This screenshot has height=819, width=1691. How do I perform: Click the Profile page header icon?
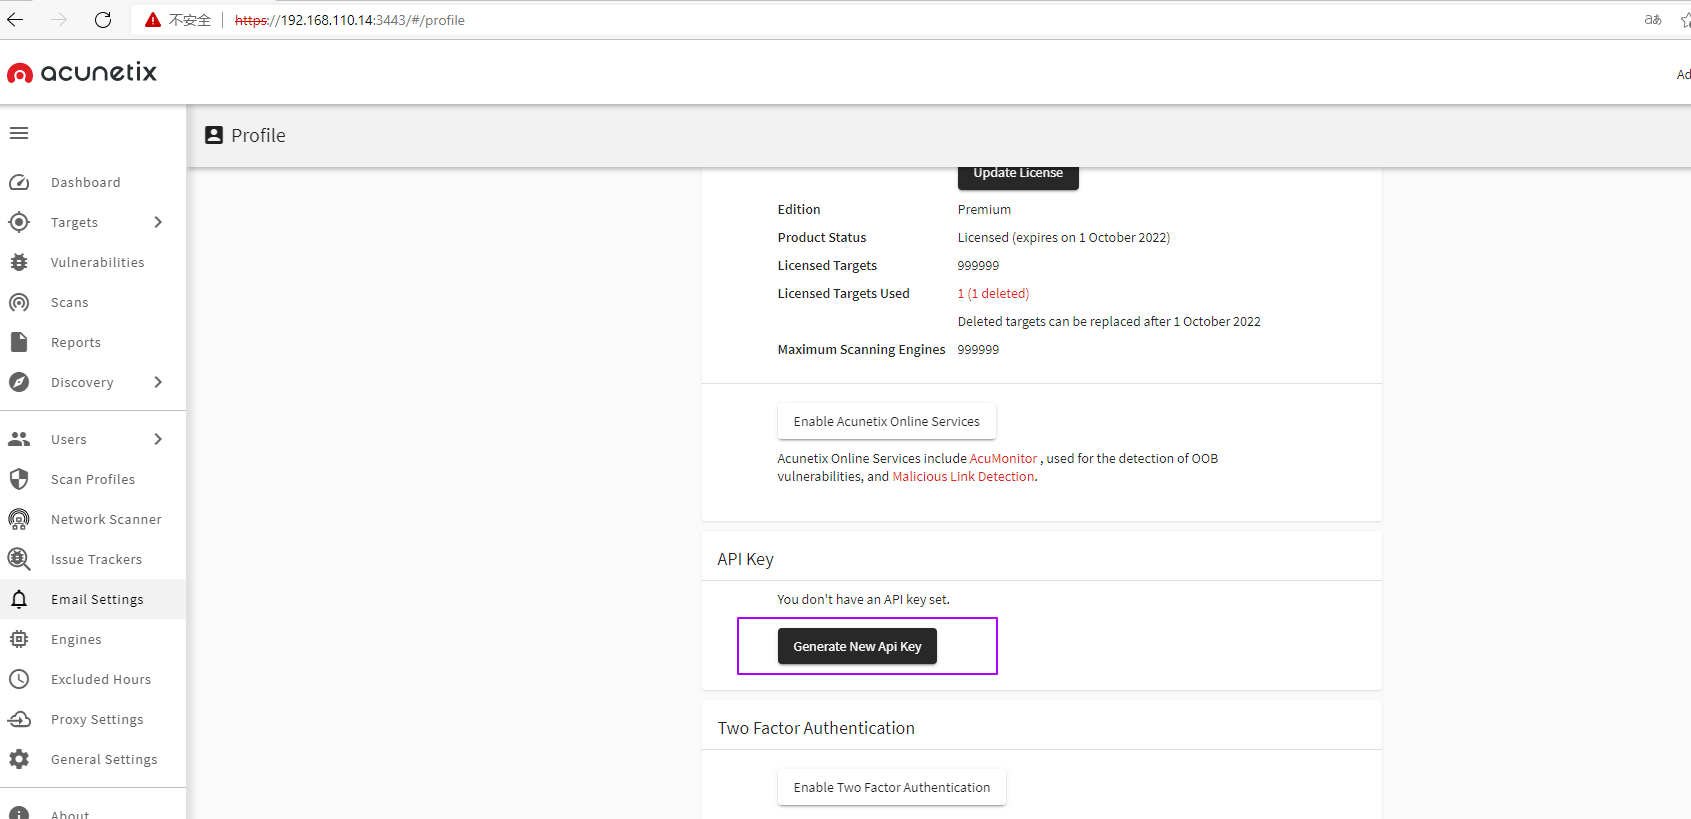[x=214, y=135]
